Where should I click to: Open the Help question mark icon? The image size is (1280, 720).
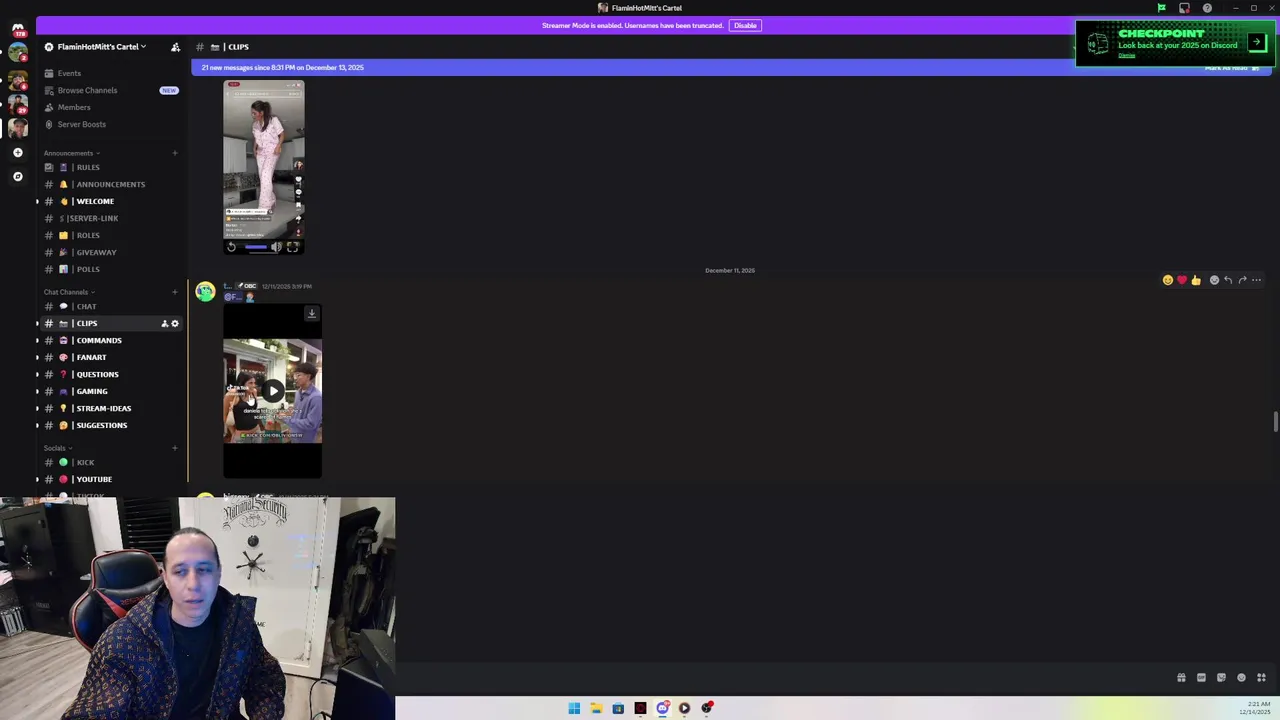tap(1207, 8)
